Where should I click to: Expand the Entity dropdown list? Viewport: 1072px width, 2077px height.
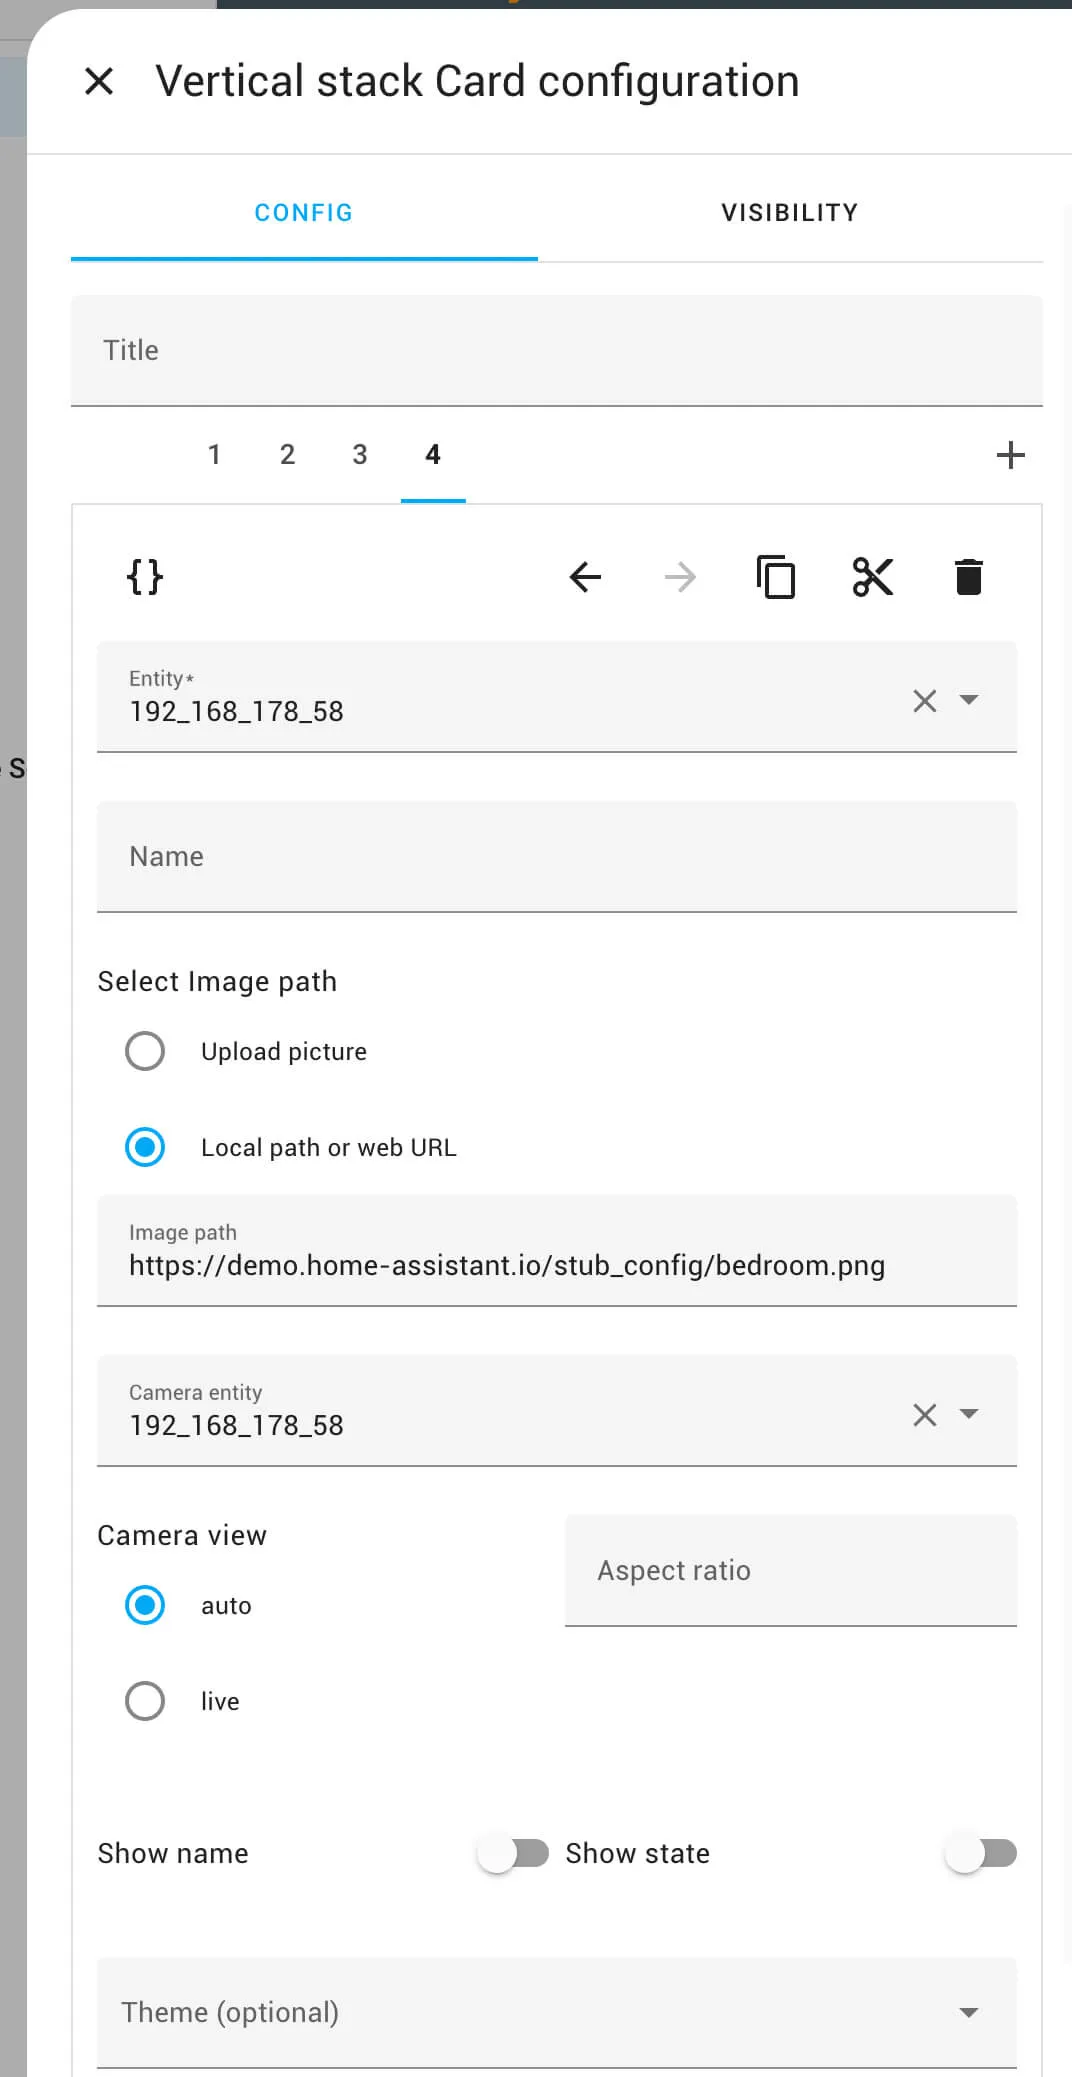point(968,700)
